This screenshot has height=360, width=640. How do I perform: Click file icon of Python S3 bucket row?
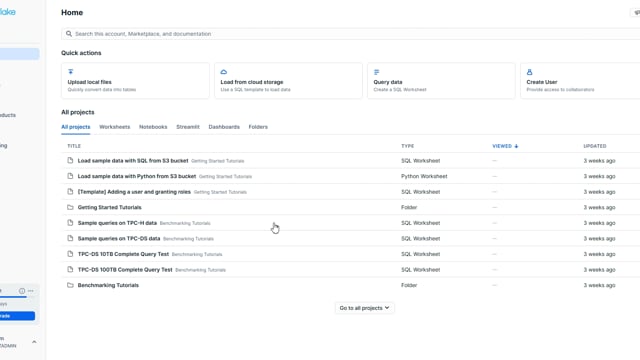70,176
